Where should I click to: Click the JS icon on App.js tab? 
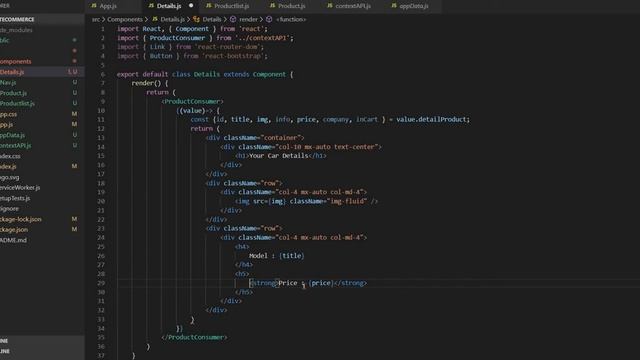[x=94, y=6]
